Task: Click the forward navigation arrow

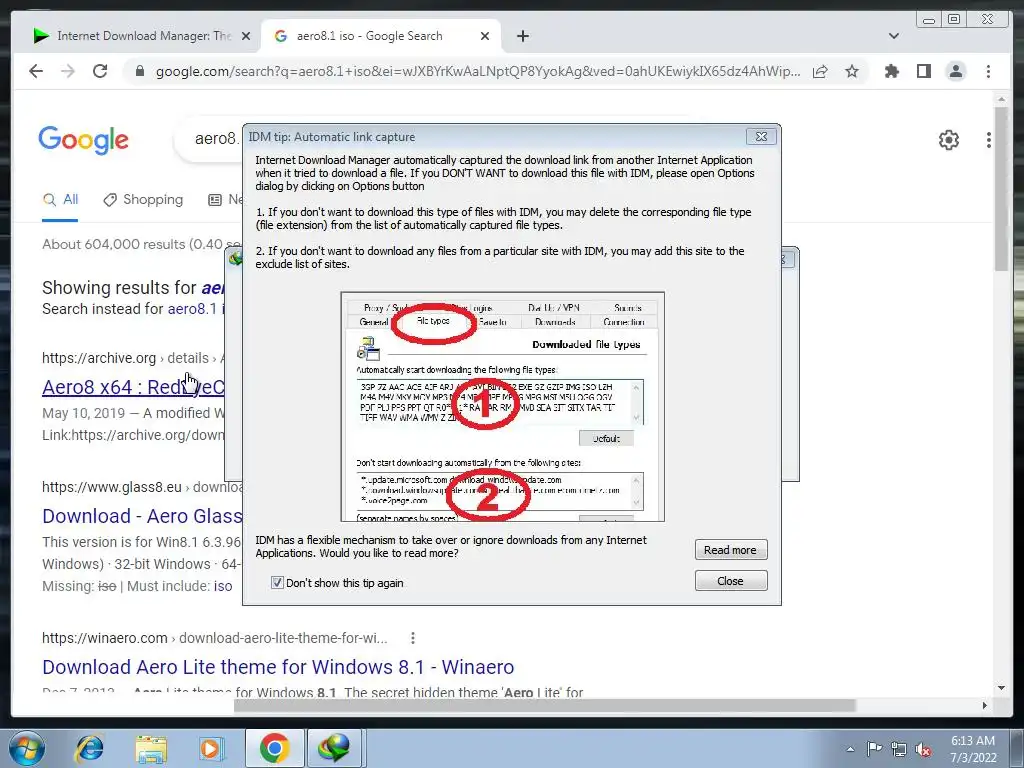Action: (68, 71)
